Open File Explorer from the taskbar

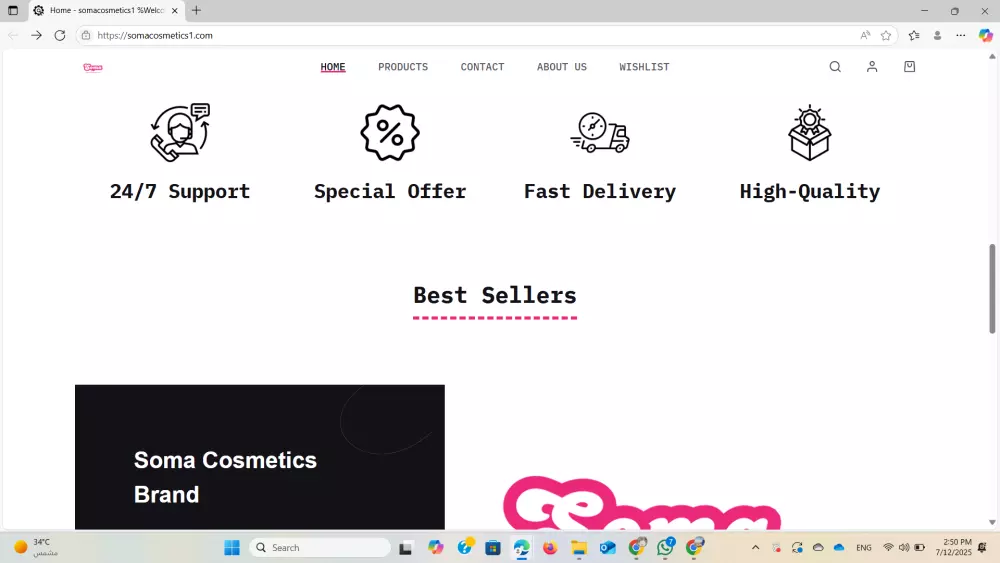(578, 547)
